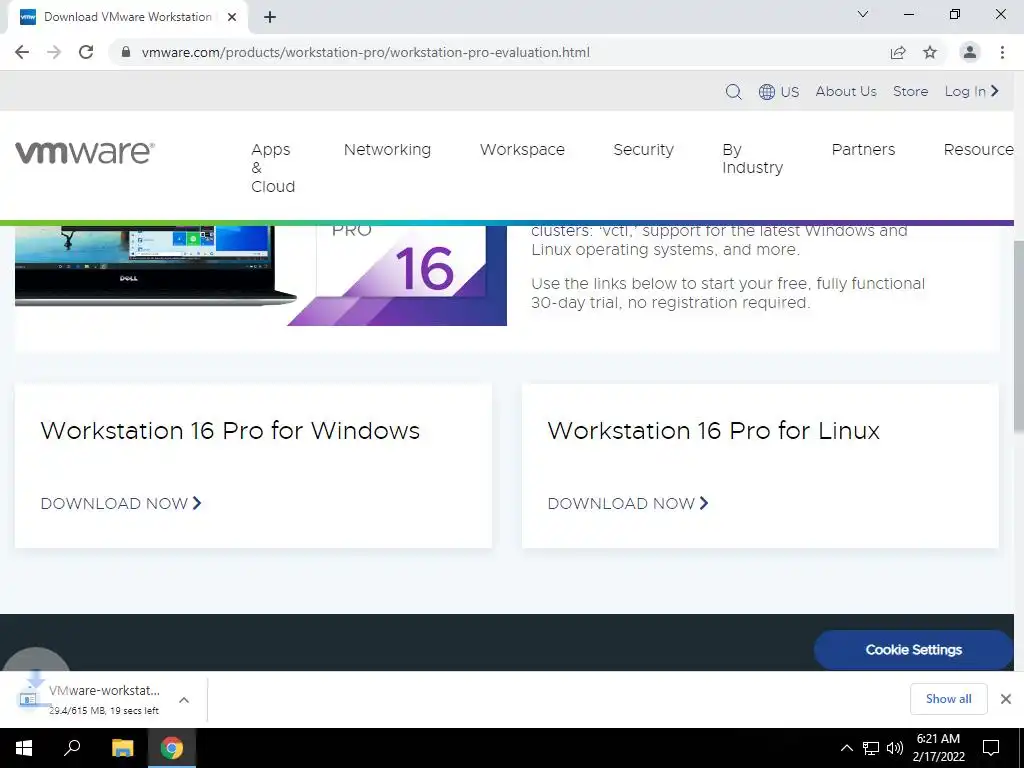This screenshot has height=768, width=1024.
Task: Open the tab search dropdown arrow
Action: pos(863,14)
